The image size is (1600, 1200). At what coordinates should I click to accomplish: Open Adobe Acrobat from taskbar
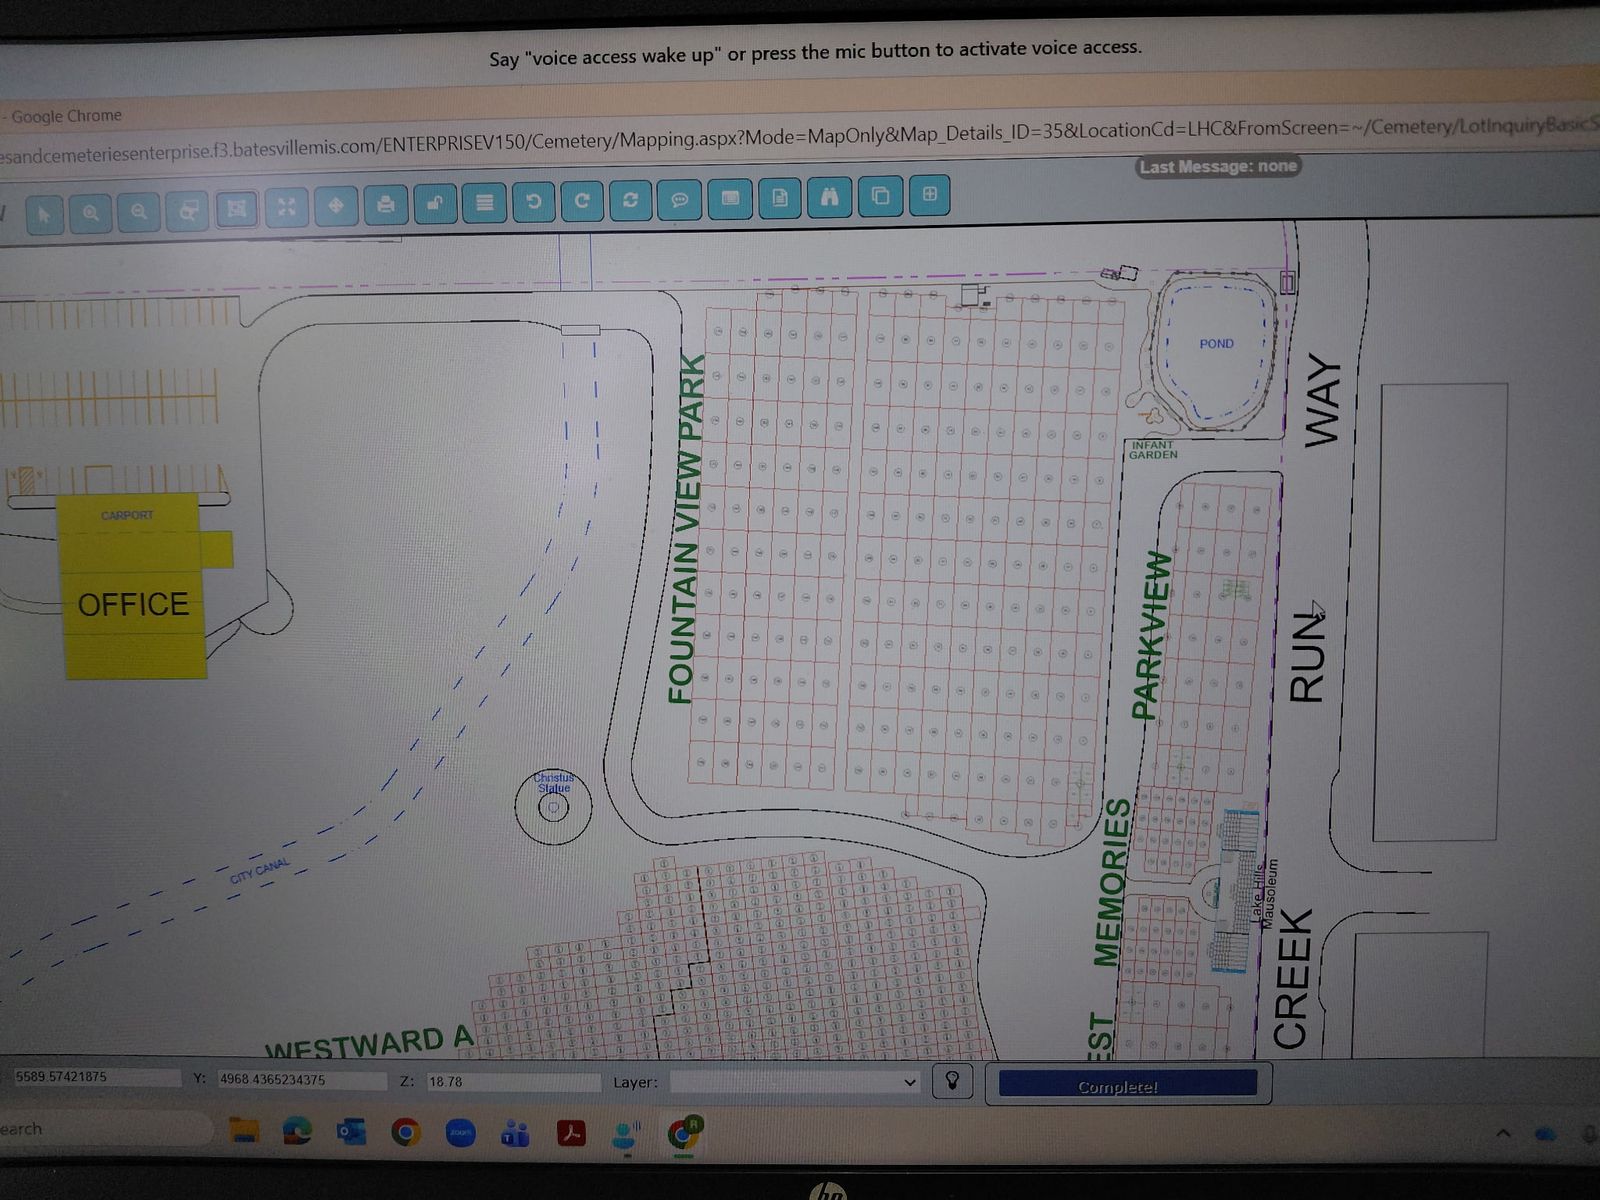tap(571, 1133)
